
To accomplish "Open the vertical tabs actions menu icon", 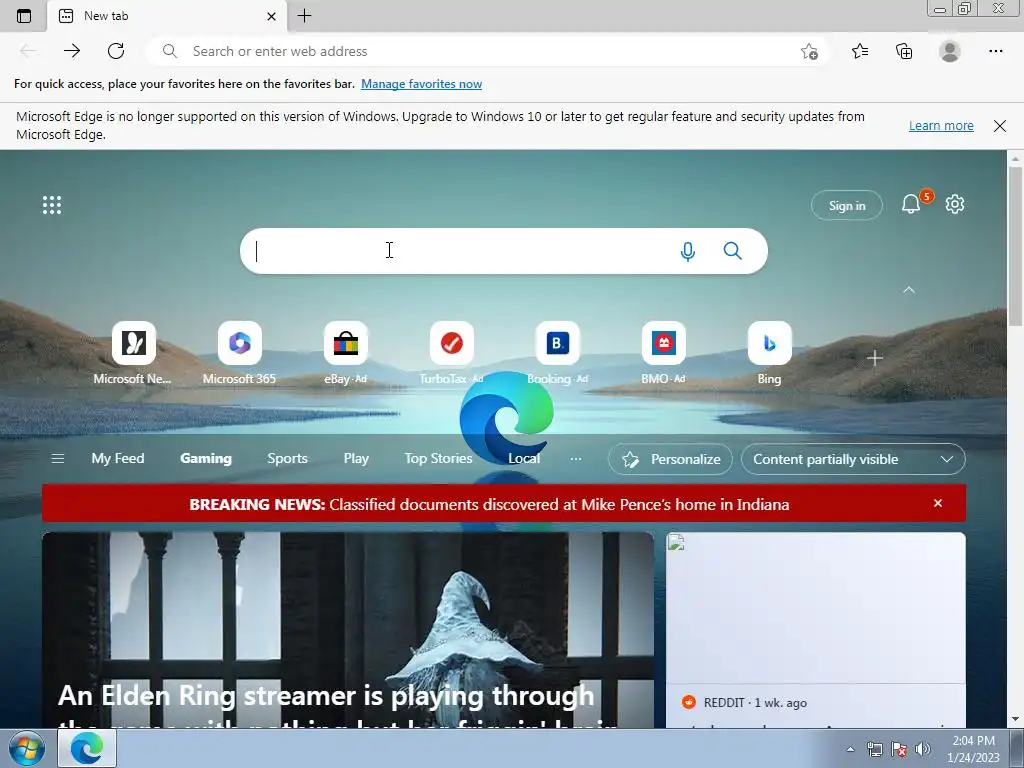I will click(24, 16).
